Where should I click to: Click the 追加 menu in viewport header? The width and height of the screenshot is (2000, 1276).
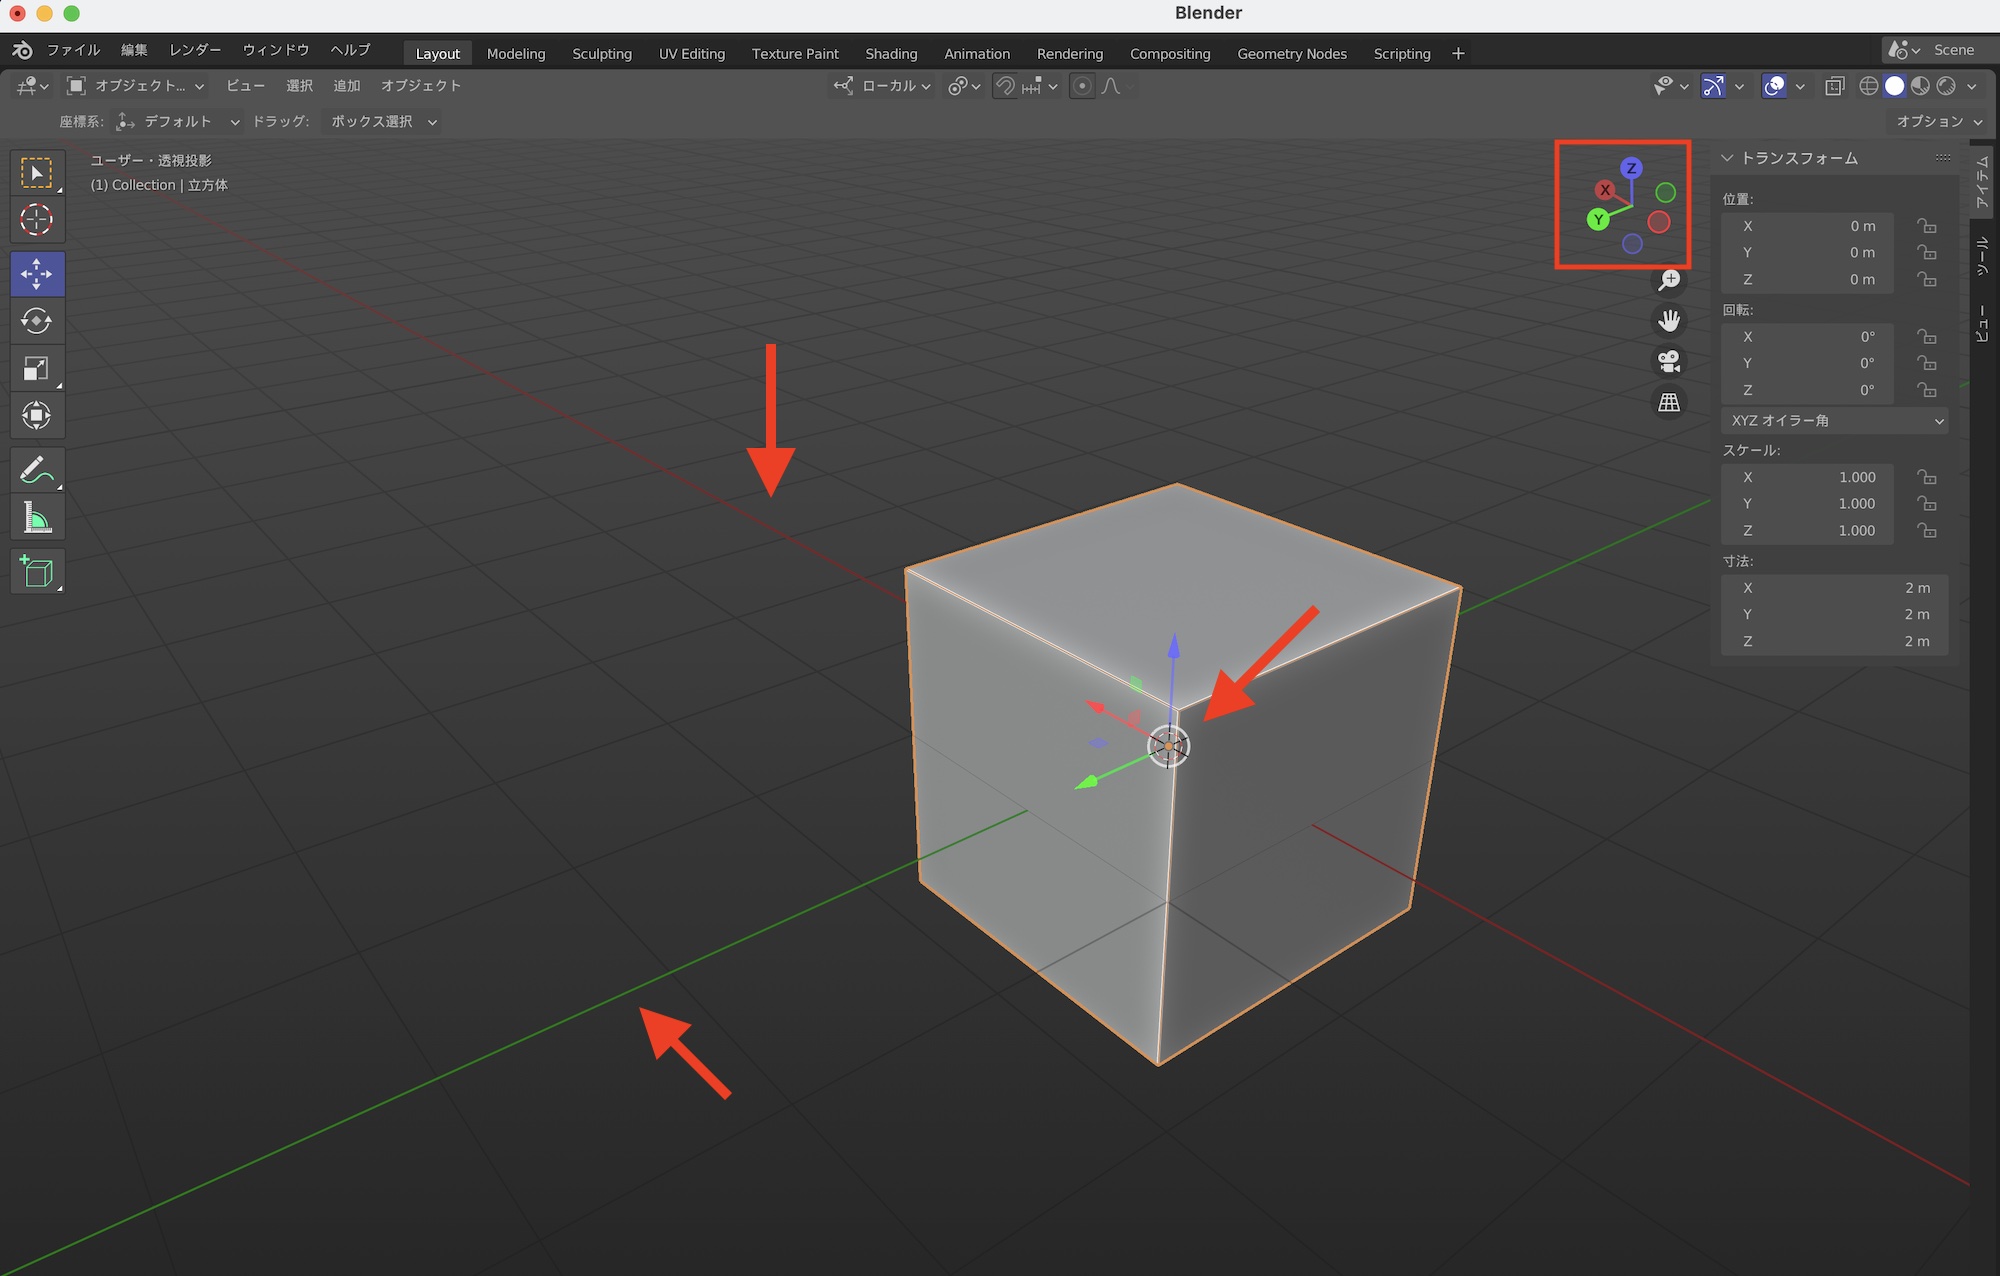347,86
